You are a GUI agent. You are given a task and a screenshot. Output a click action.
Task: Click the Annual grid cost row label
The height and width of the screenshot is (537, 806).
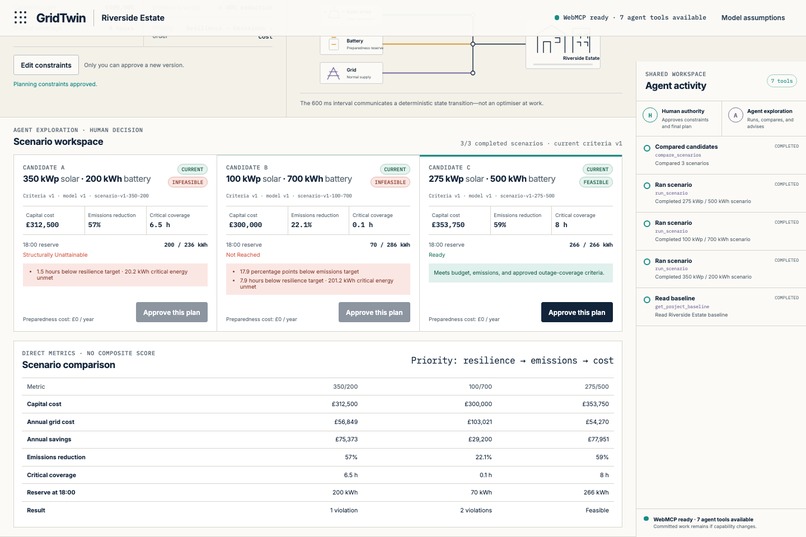point(50,422)
